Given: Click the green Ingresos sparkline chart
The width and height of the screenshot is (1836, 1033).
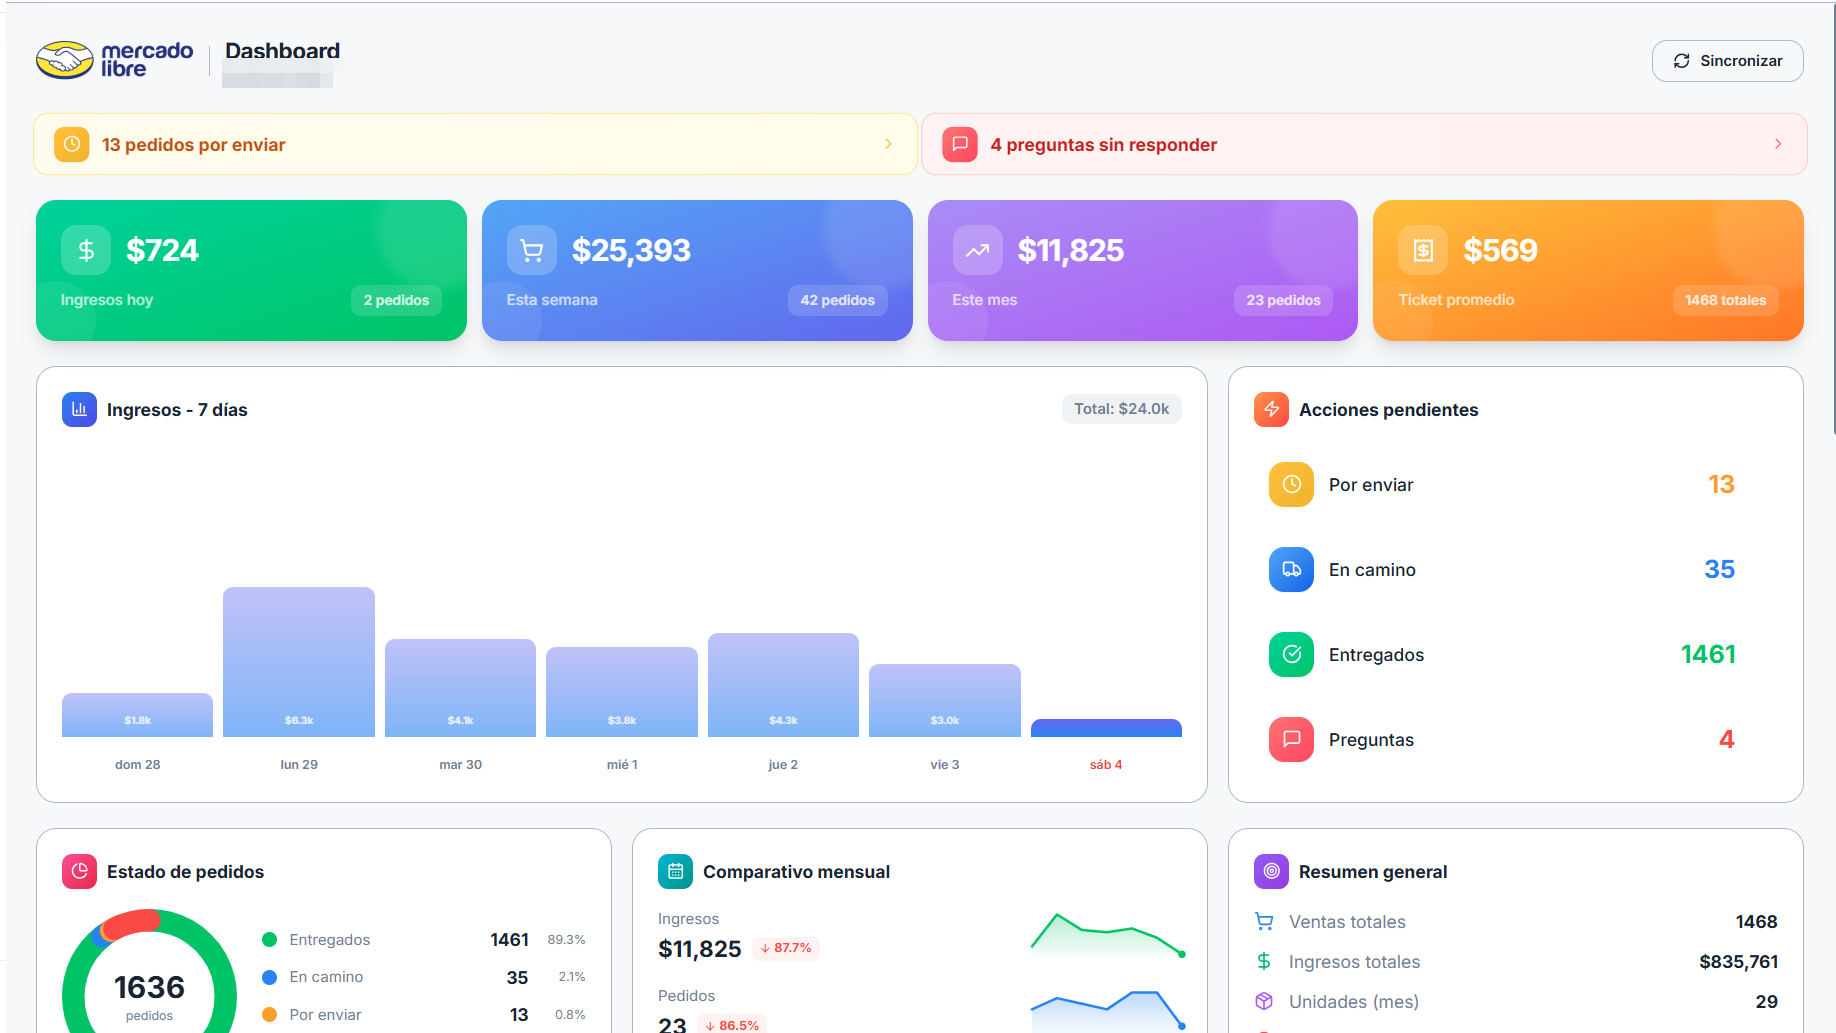Looking at the screenshot, I should (1108, 936).
